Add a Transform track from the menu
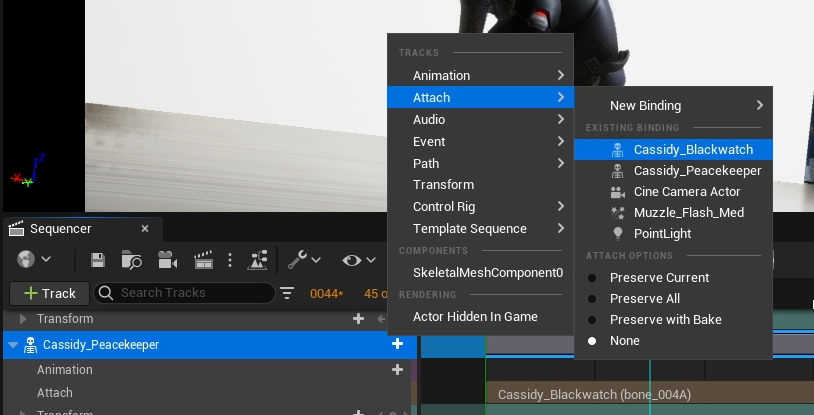Screen dimensions: 814x415 tap(480, 185)
